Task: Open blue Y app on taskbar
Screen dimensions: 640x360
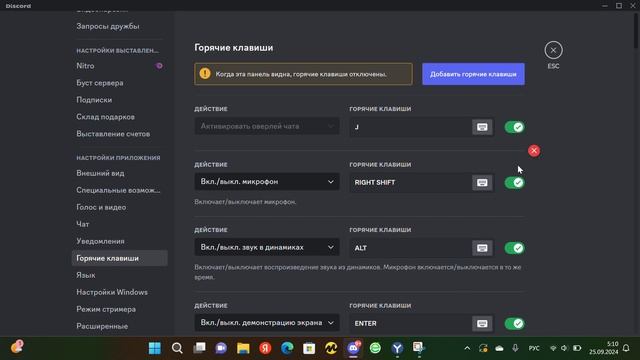Action: point(397,348)
